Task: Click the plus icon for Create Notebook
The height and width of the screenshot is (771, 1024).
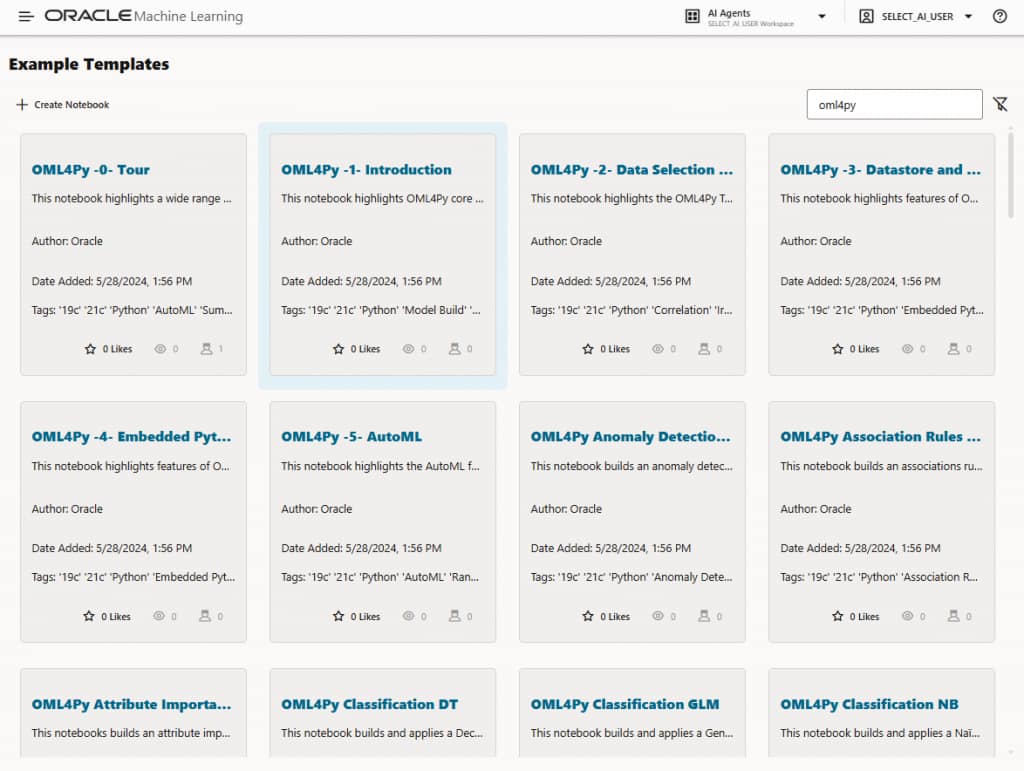Action: [x=22, y=104]
